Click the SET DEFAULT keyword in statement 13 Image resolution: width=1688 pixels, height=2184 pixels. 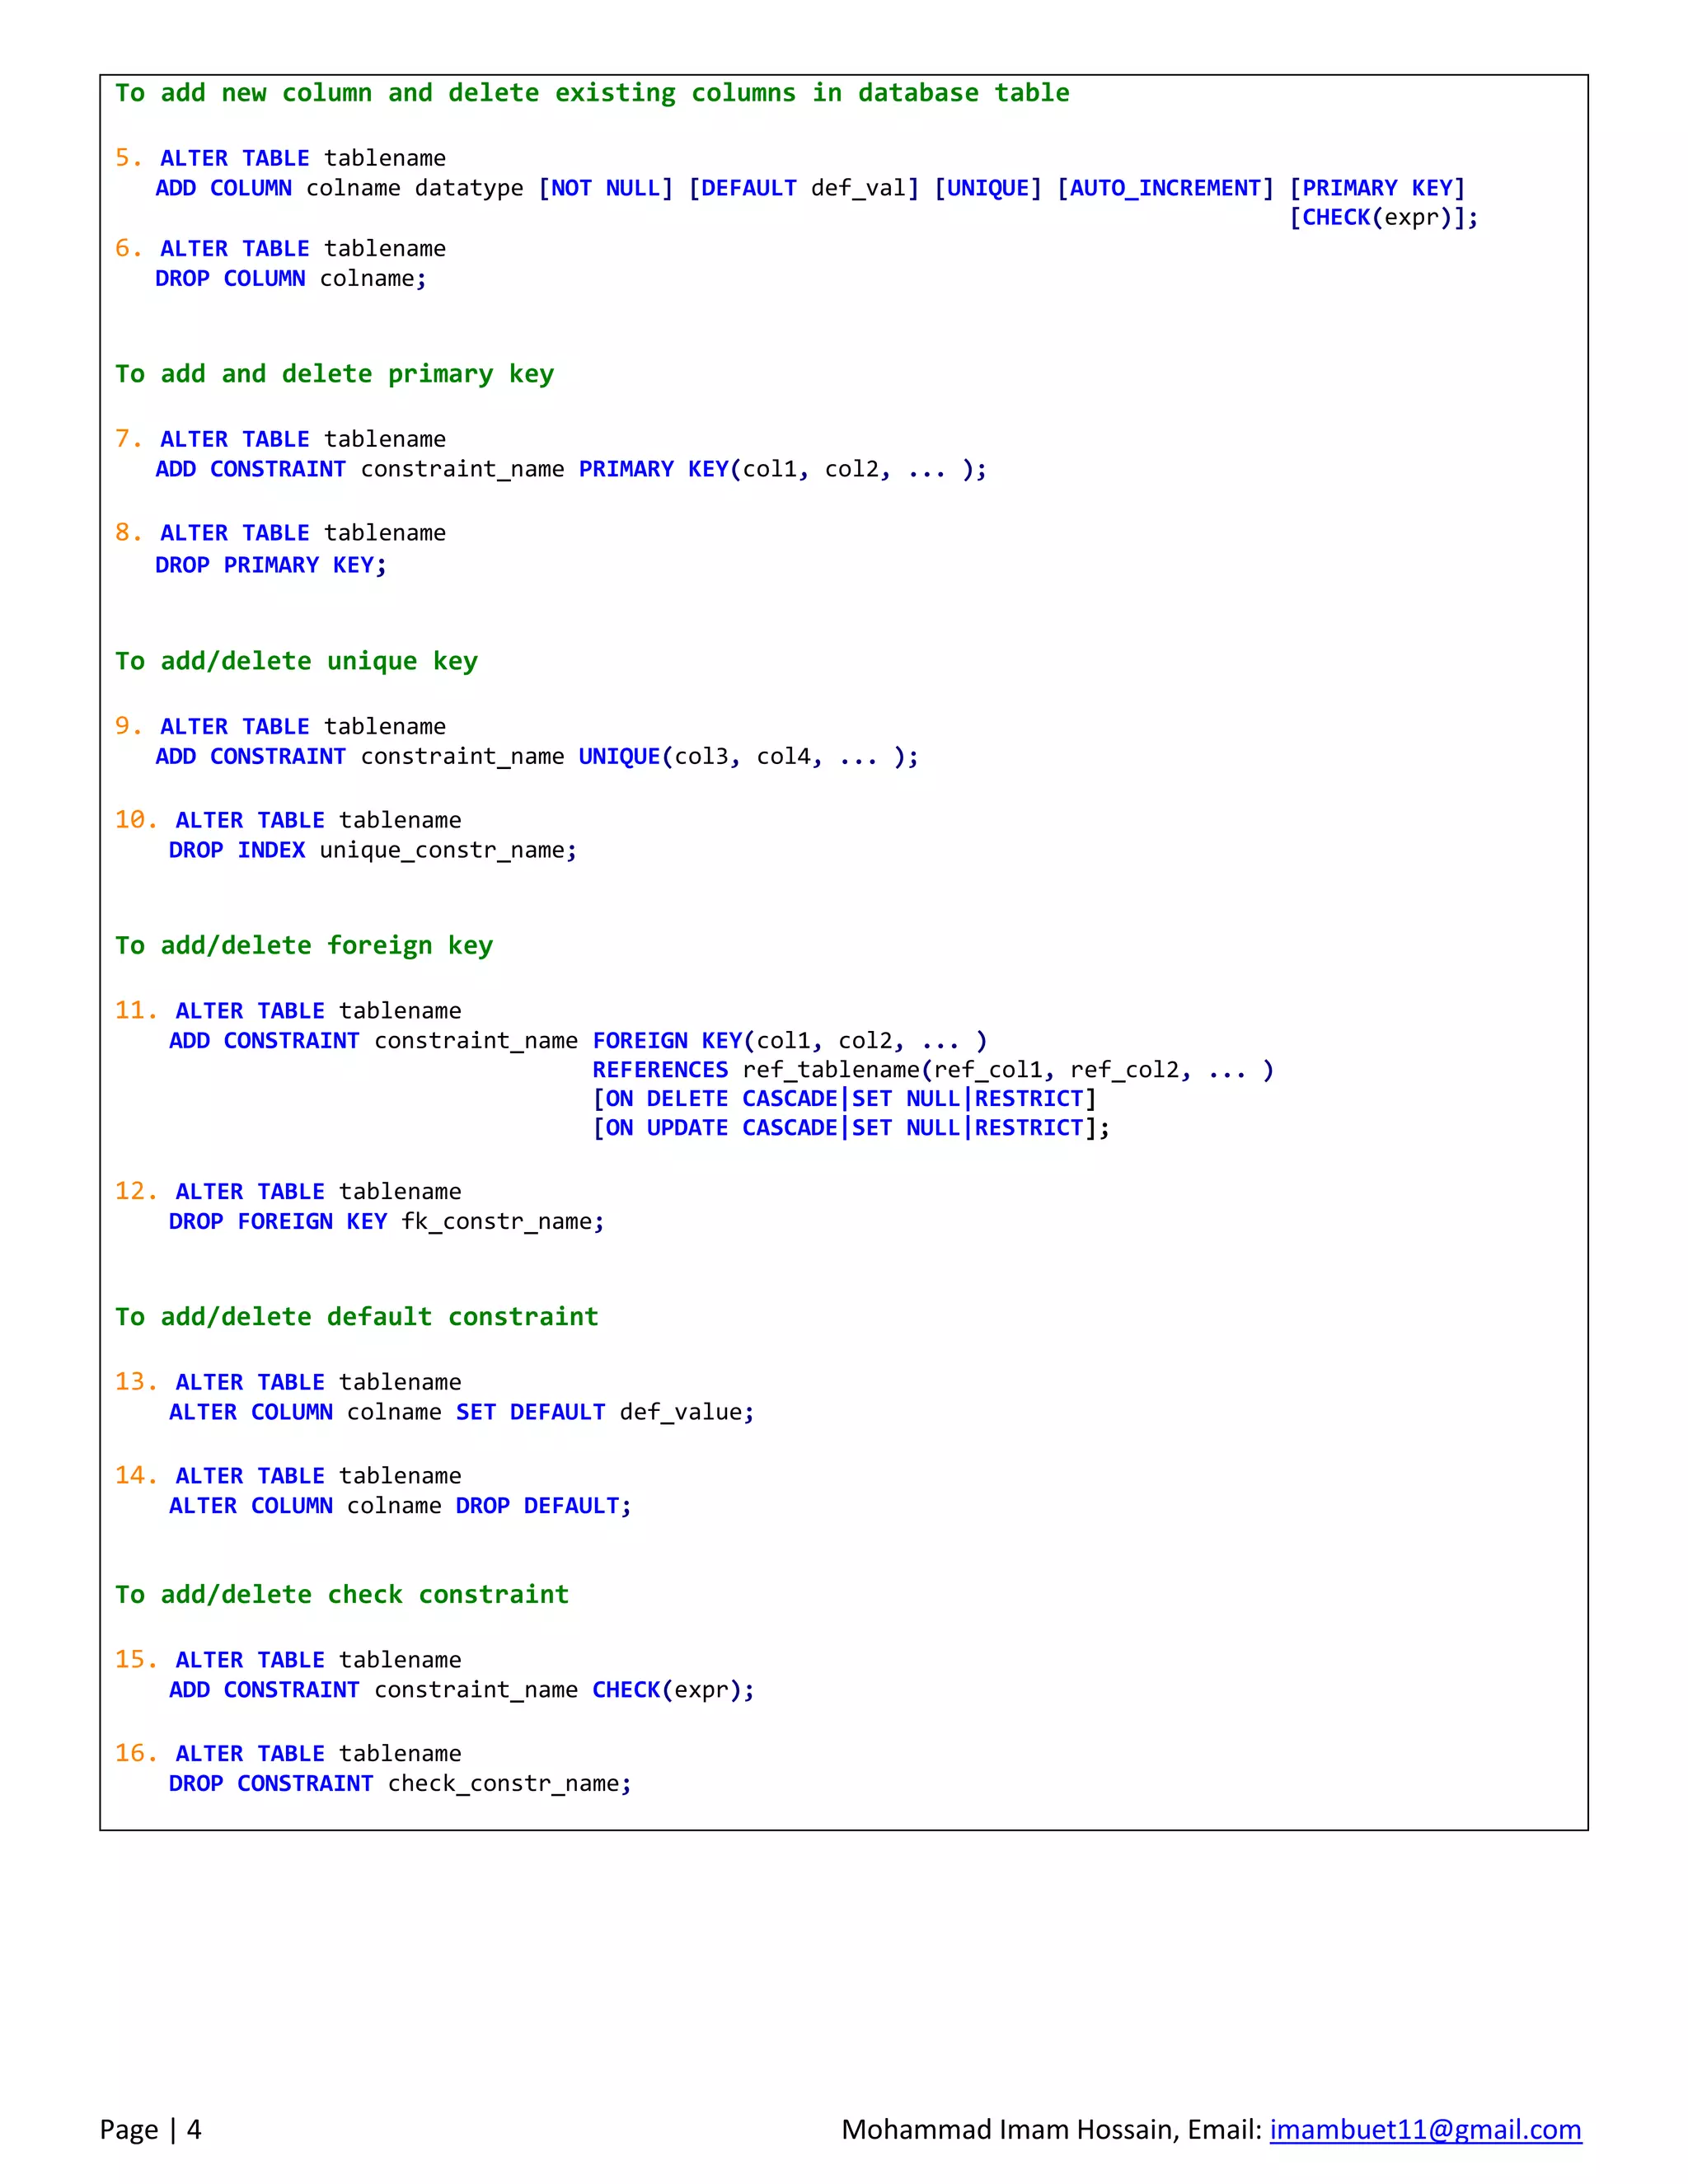click(x=530, y=1412)
